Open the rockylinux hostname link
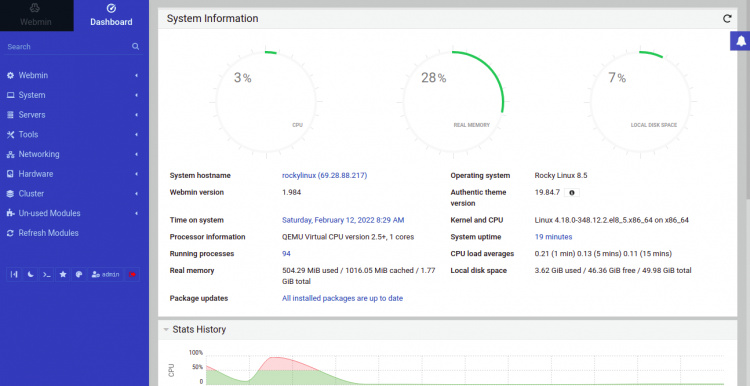The image size is (750, 386). (x=324, y=176)
